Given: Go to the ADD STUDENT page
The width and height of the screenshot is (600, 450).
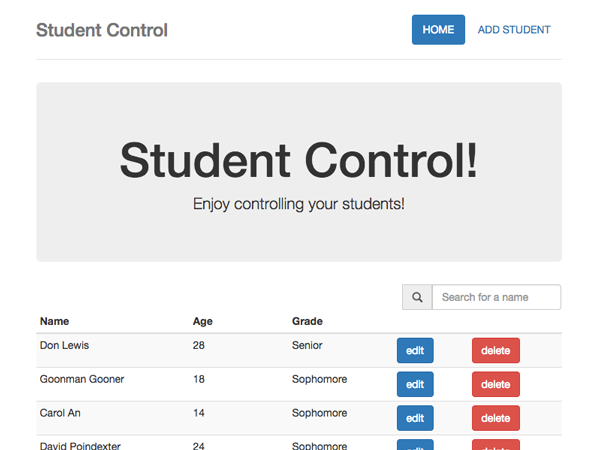Looking at the screenshot, I should (514, 30).
